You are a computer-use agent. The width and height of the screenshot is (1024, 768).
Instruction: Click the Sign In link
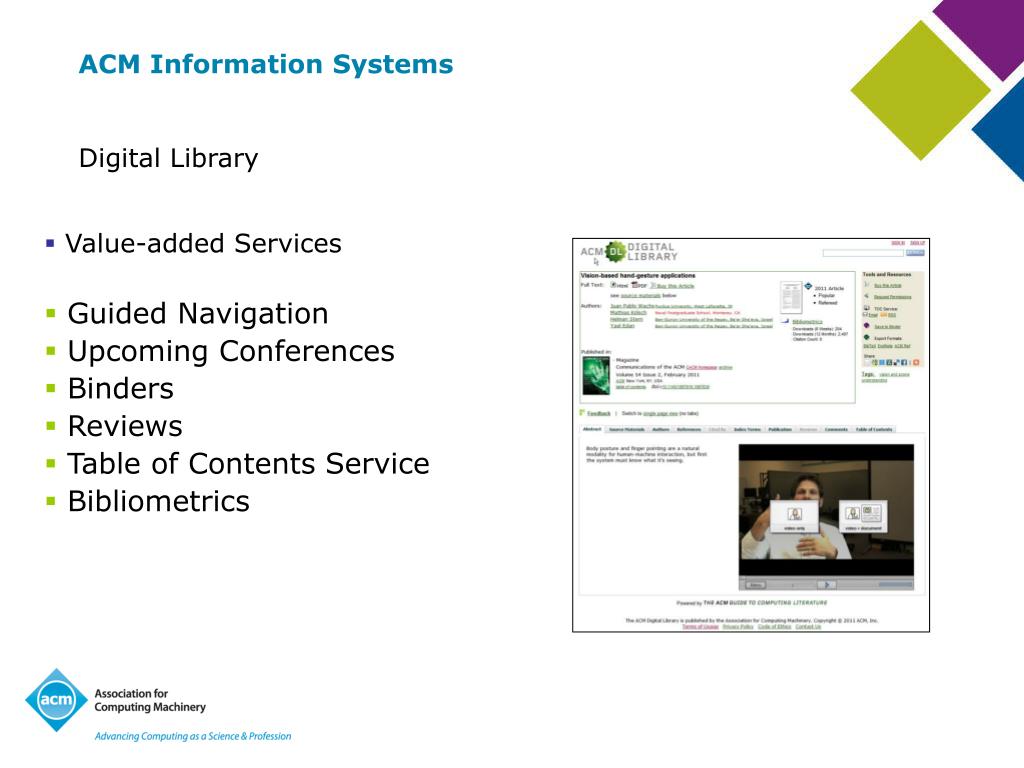pos(899,243)
